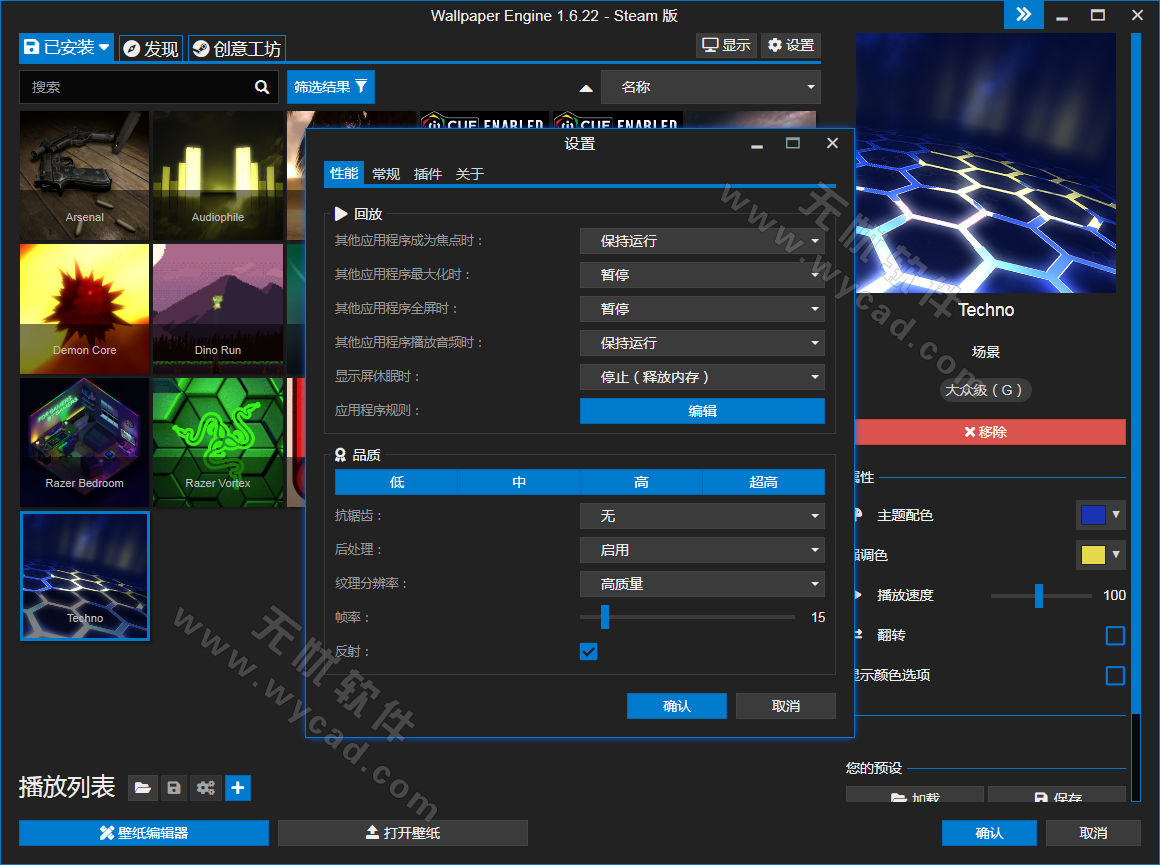The height and width of the screenshot is (865, 1160).
Task: Toggle sort direction arrow icon
Action: pyautogui.click(x=586, y=88)
